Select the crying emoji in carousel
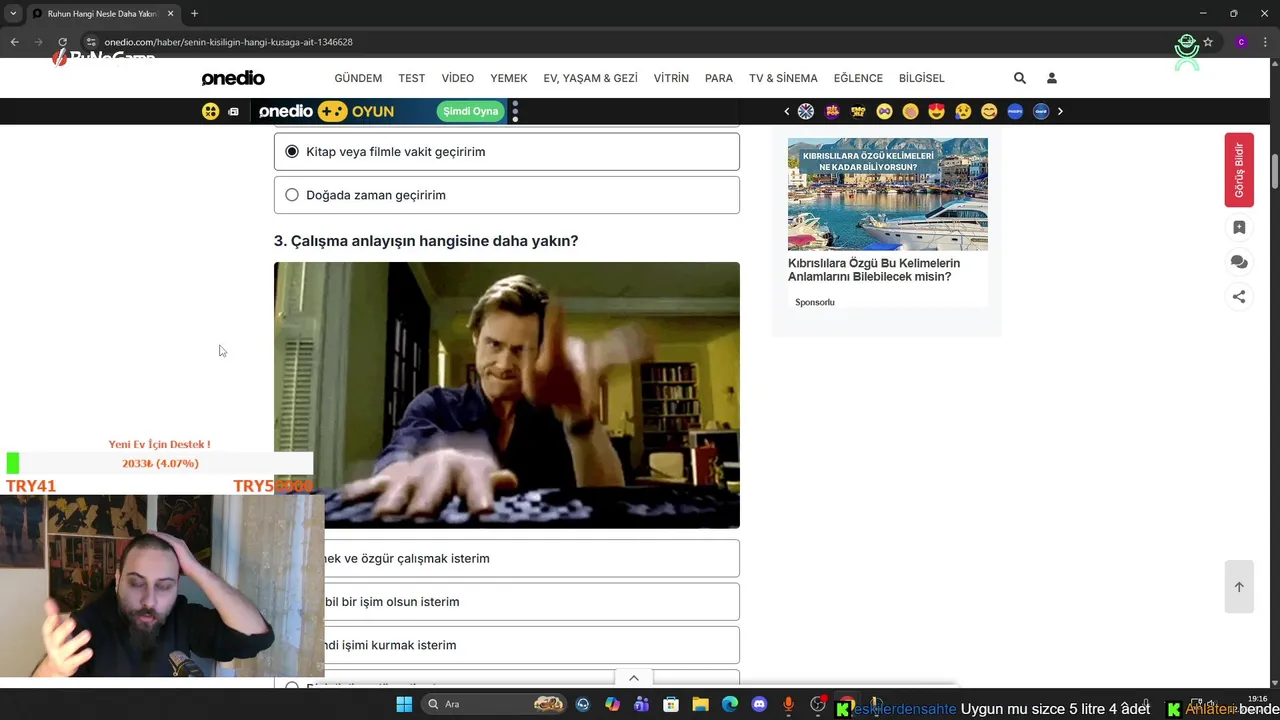This screenshot has width=1280, height=720. pos(963,111)
